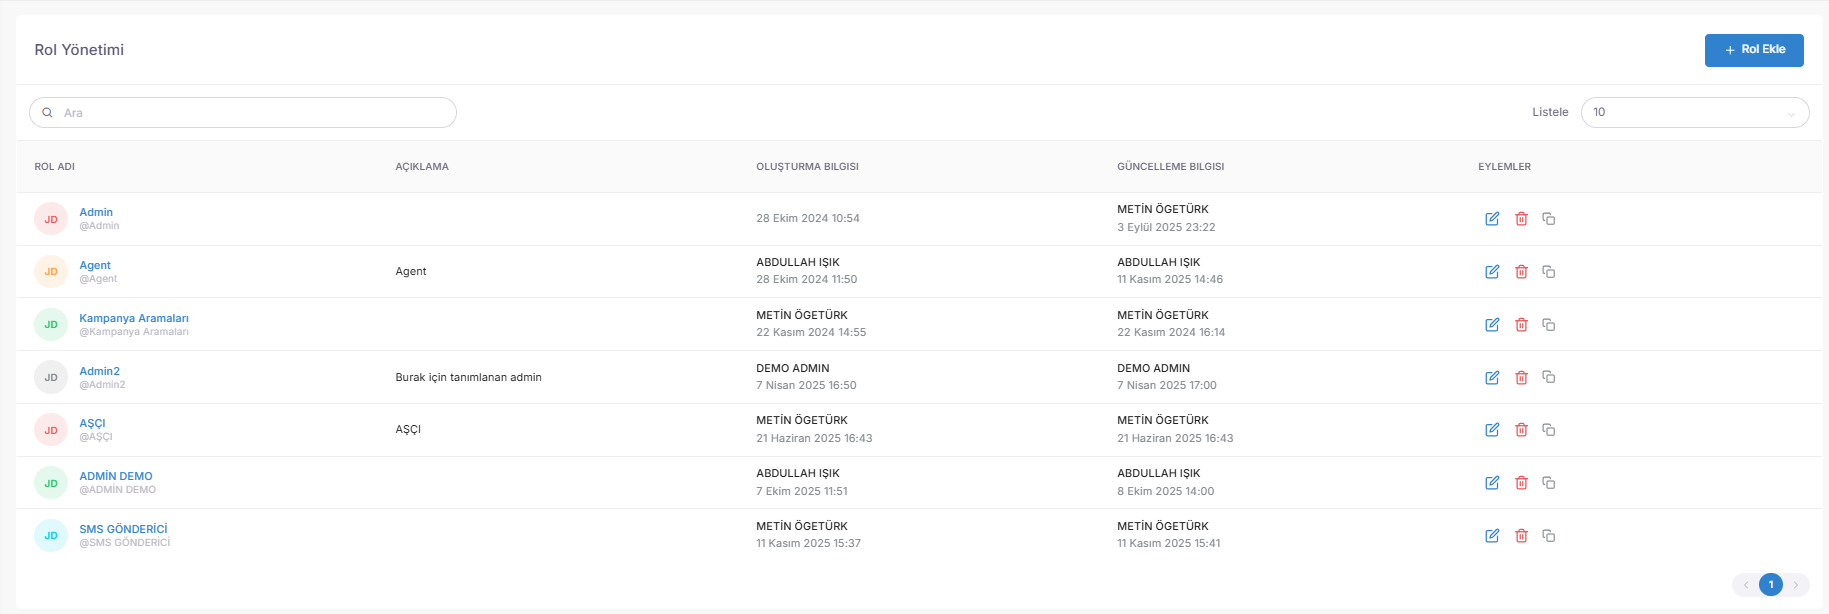Click the update date '3 Eylül 2025 23:22'
This screenshot has height=614, width=1829.
point(1166,227)
